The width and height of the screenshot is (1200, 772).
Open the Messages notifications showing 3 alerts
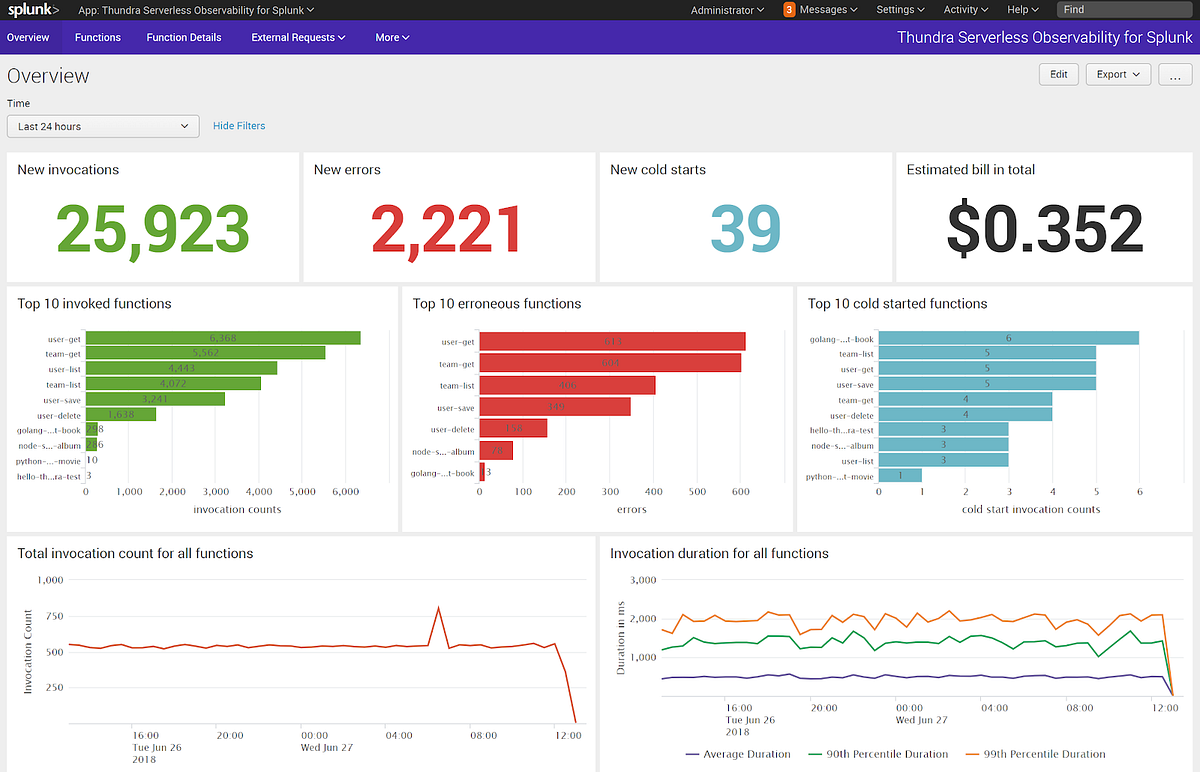tap(820, 9)
